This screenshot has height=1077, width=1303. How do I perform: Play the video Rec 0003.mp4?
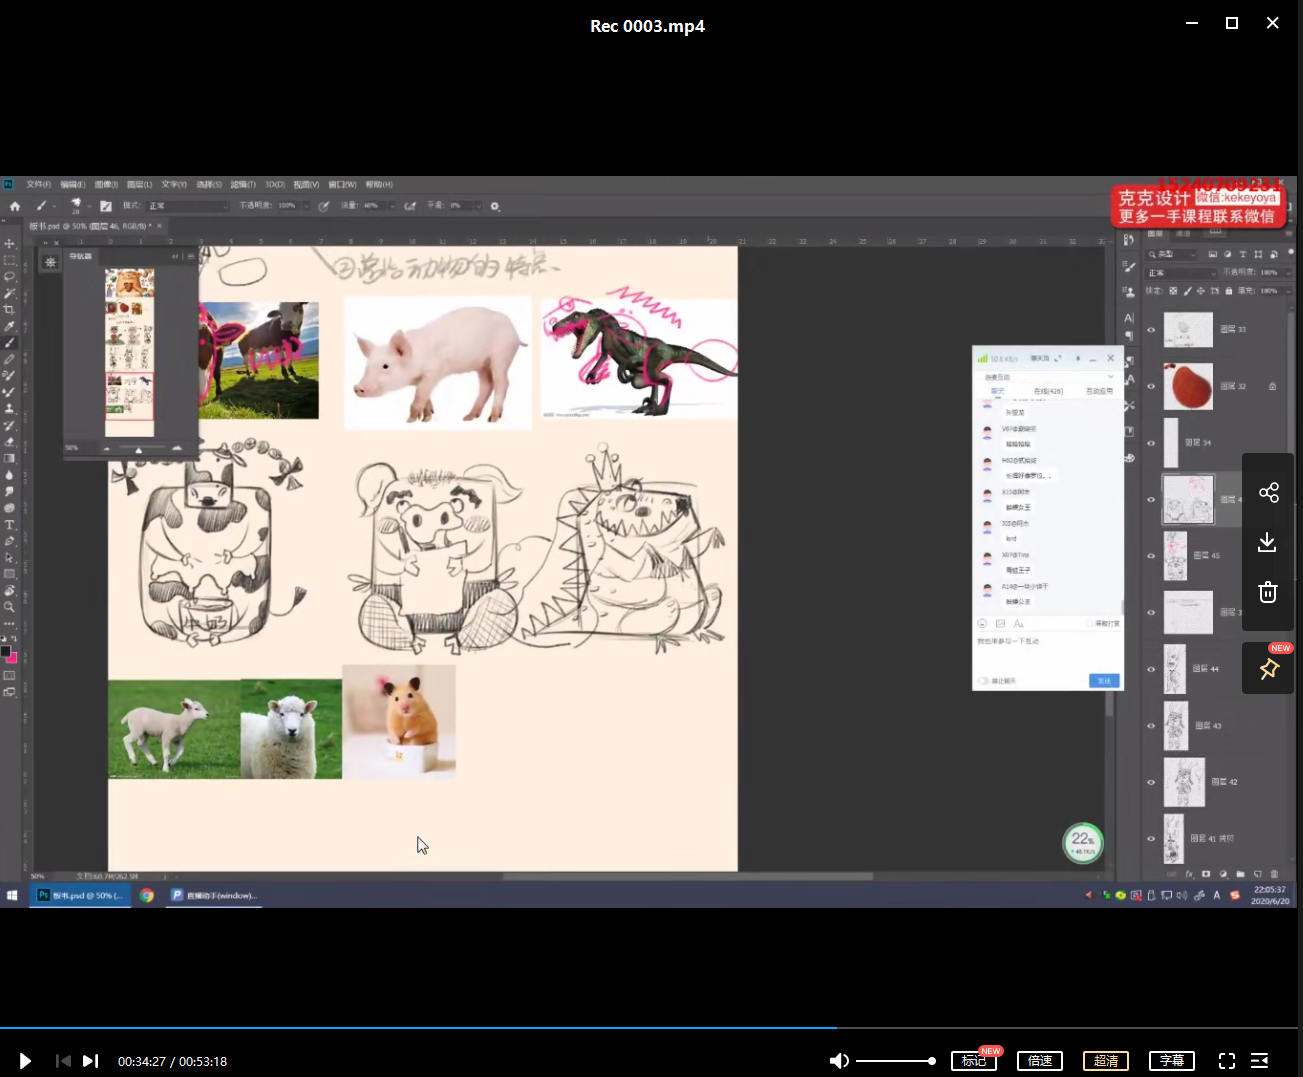25,1061
